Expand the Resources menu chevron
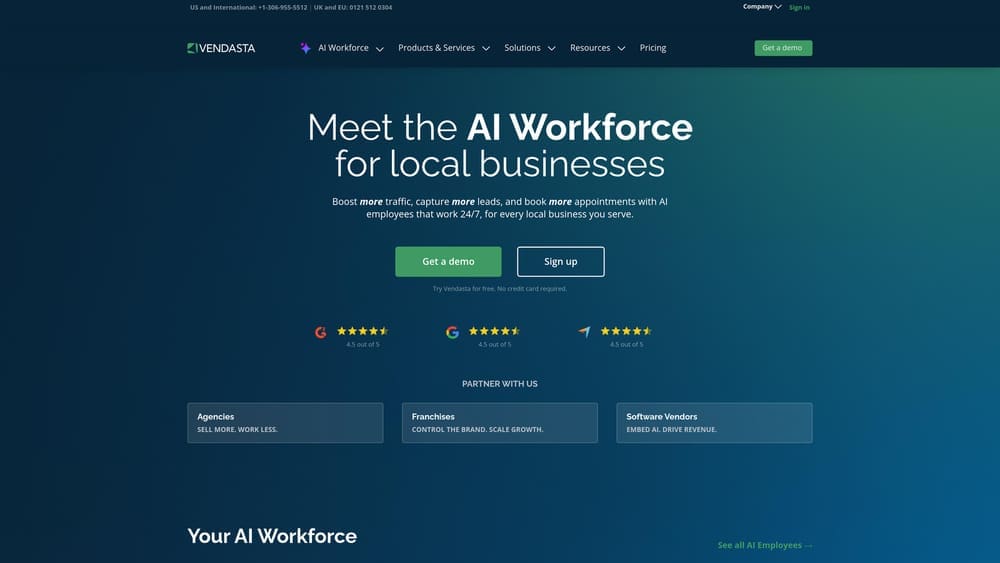 click(x=621, y=48)
